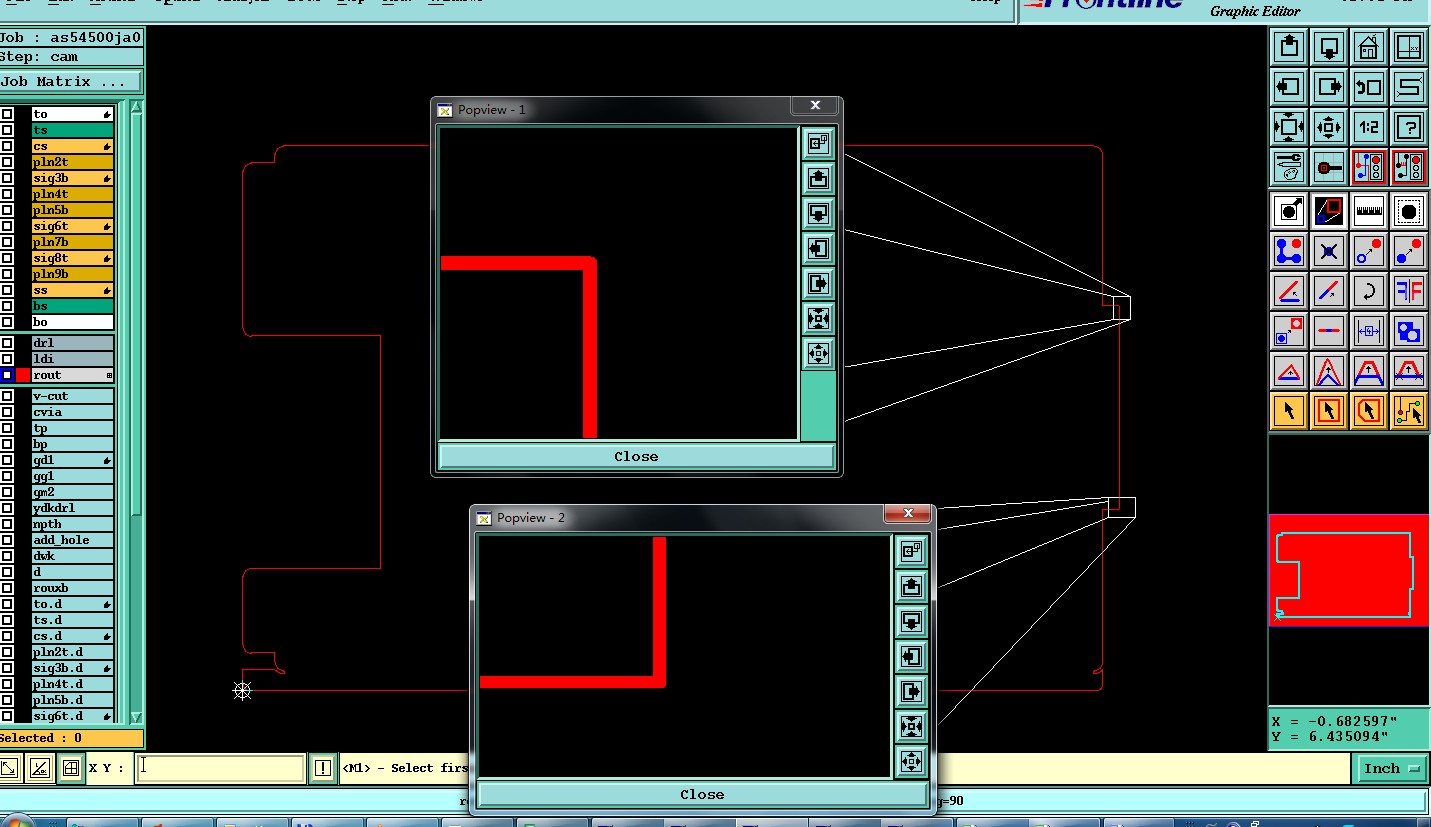Click the grid snap icon left of X Y
Image resolution: width=1431 pixels, height=827 pixels.
pyautogui.click(x=70, y=768)
